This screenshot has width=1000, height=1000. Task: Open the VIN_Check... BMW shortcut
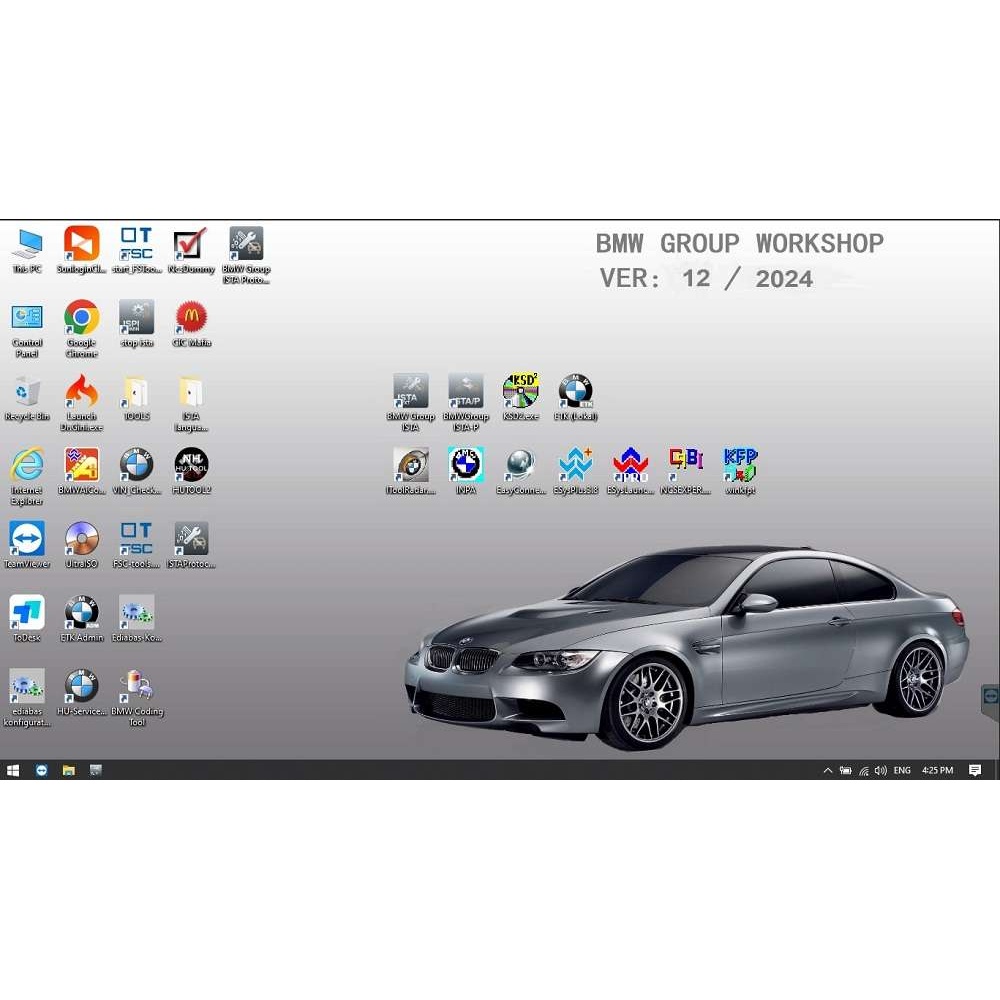click(136, 471)
